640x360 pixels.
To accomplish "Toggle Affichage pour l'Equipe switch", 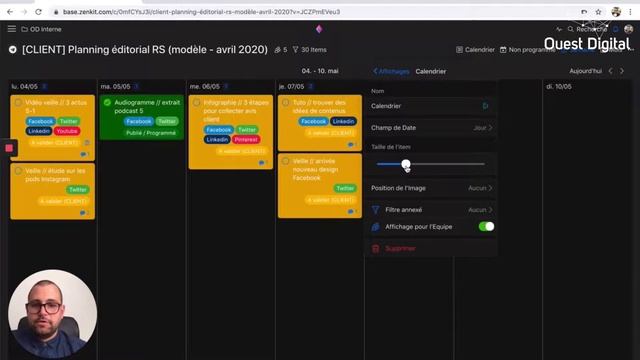I will [486, 227].
